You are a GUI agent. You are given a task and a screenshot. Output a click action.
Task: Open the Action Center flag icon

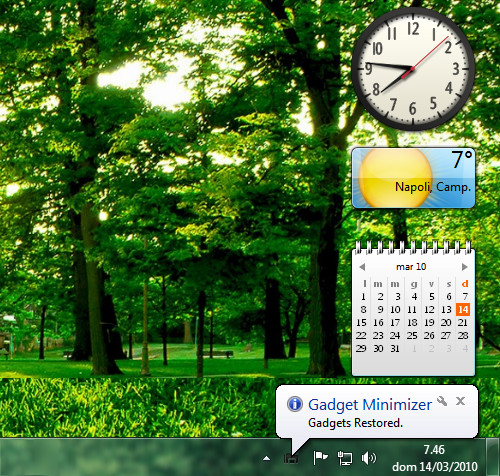click(x=320, y=458)
